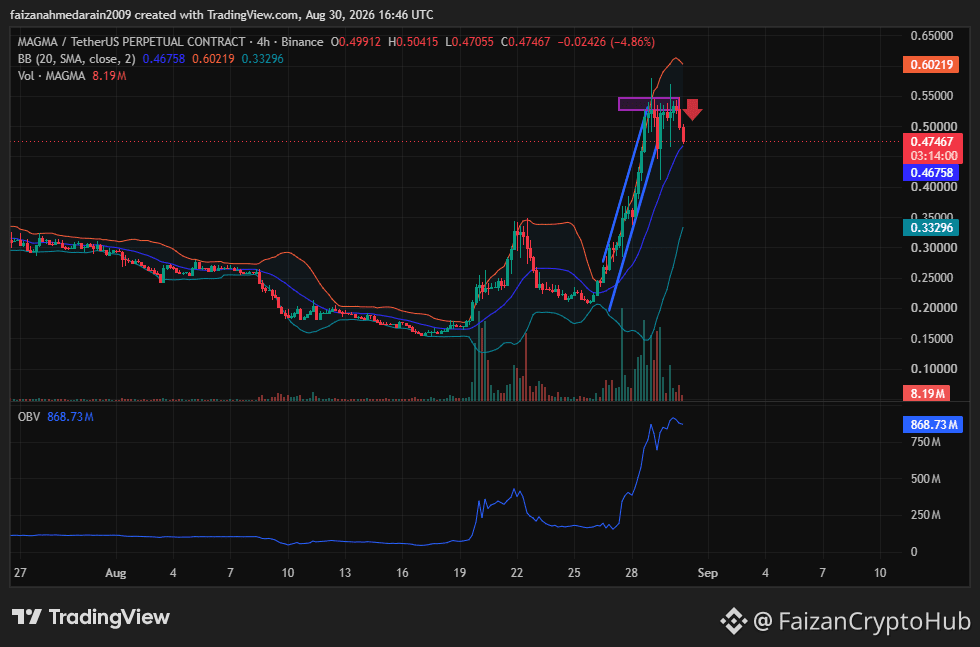
Task: Click the 03:14:00 bar countdown tag
Action: pyautogui.click(x=932, y=156)
